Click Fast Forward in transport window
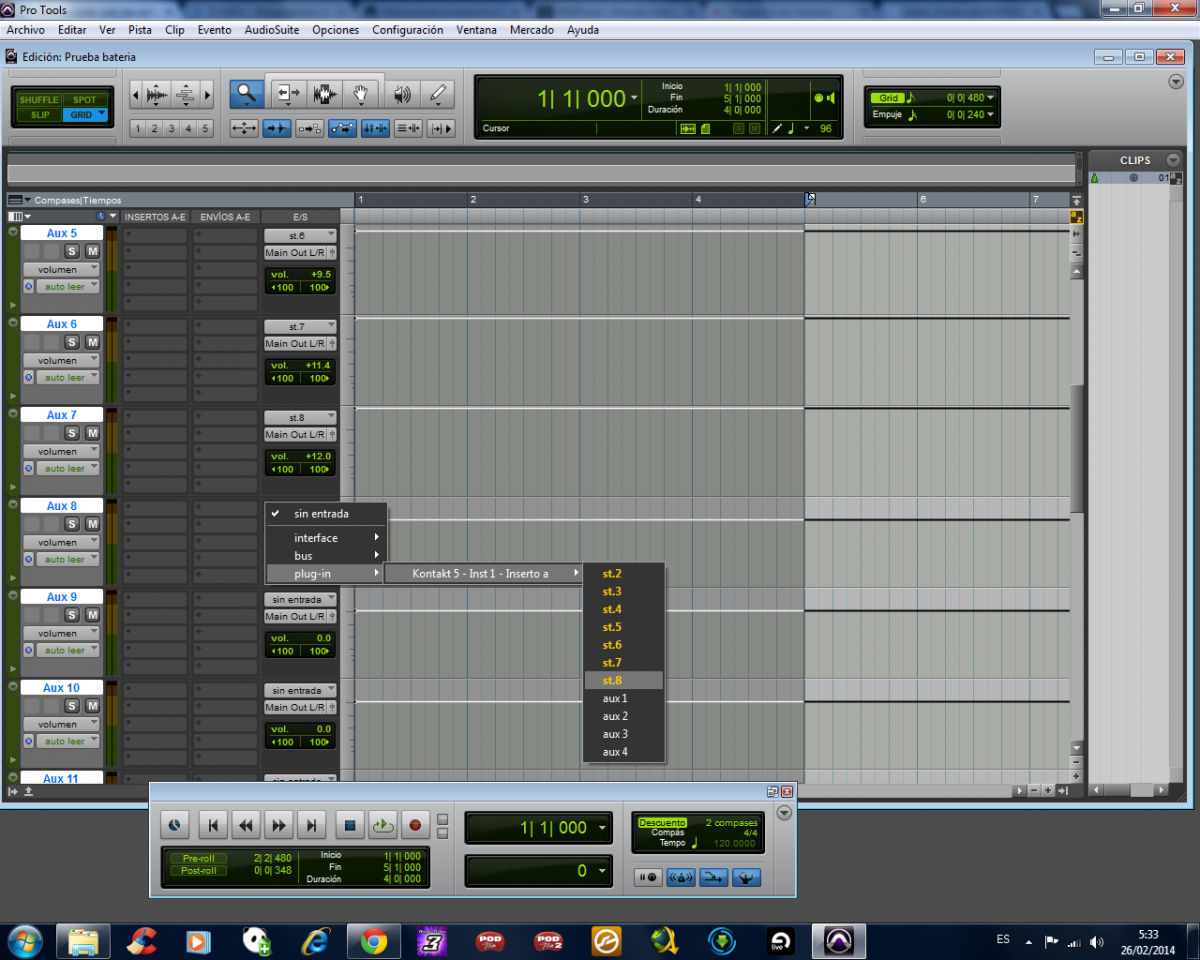Image resolution: width=1200 pixels, height=960 pixels. pos(279,825)
